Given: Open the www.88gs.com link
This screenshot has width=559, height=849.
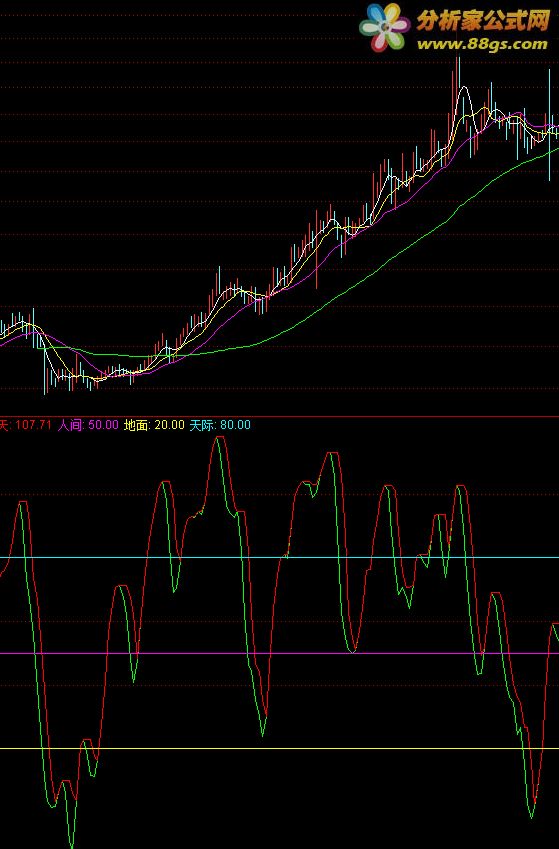Looking at the screenshot, I should point(482,44).
